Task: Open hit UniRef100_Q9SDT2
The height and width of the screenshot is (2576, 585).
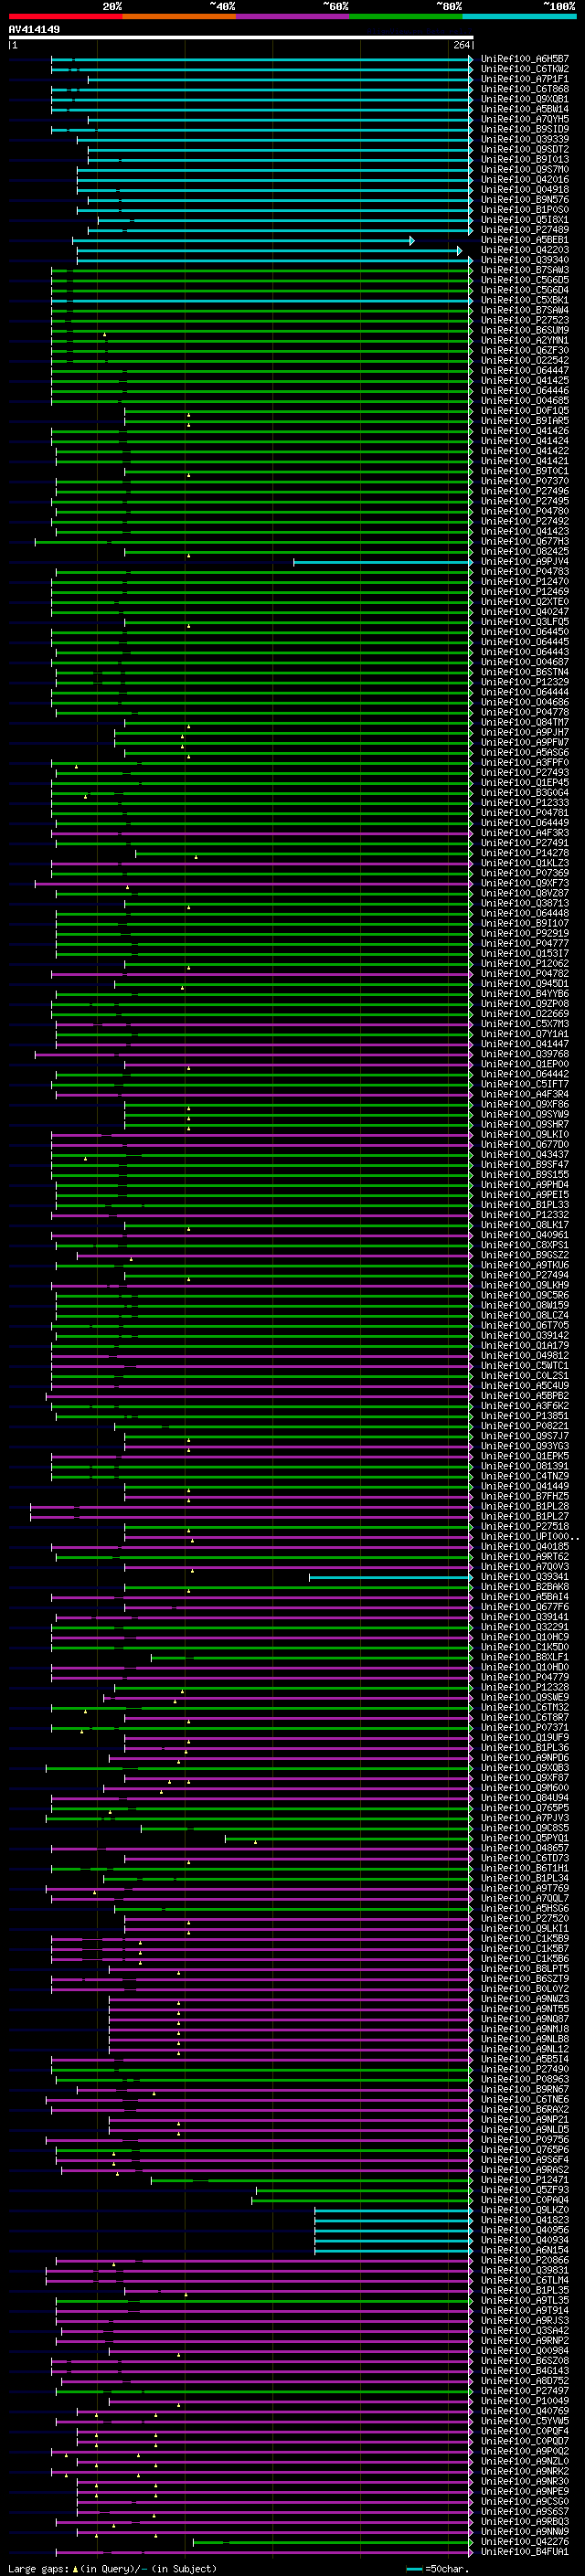Action: click(x=525, y=149)
